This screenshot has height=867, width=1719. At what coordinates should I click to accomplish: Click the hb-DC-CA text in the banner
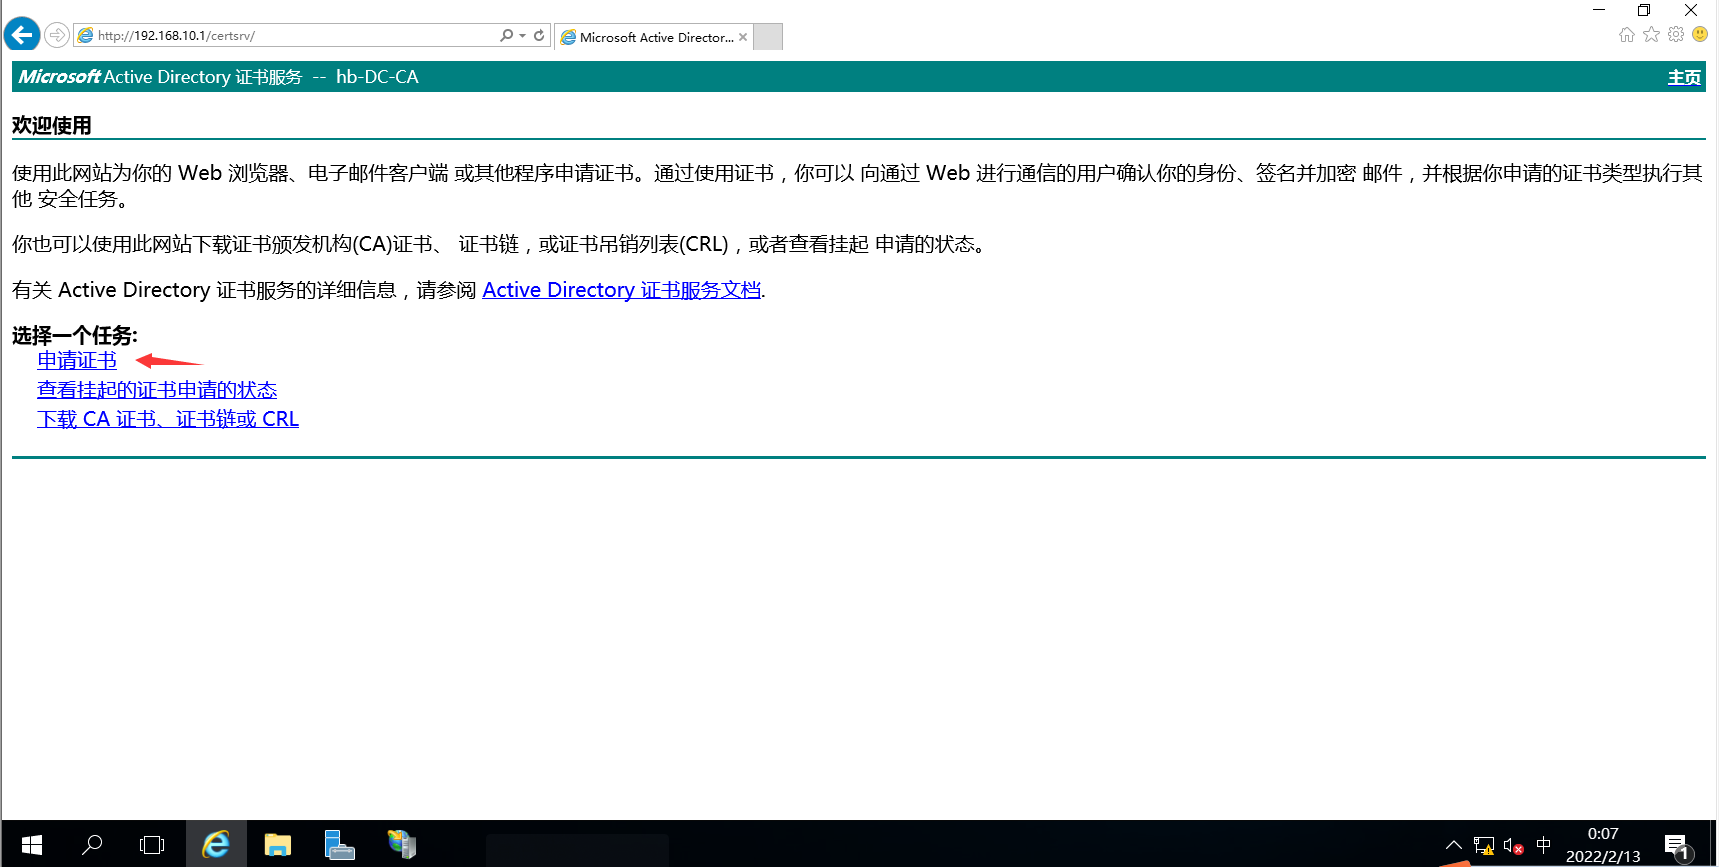377,77
